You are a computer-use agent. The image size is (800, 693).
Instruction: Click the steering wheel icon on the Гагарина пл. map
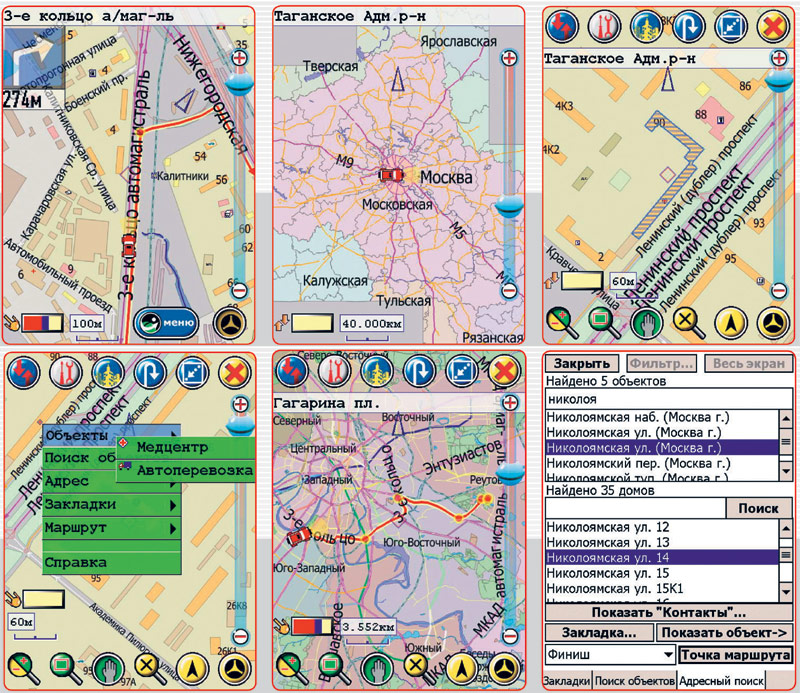point(504,669)
